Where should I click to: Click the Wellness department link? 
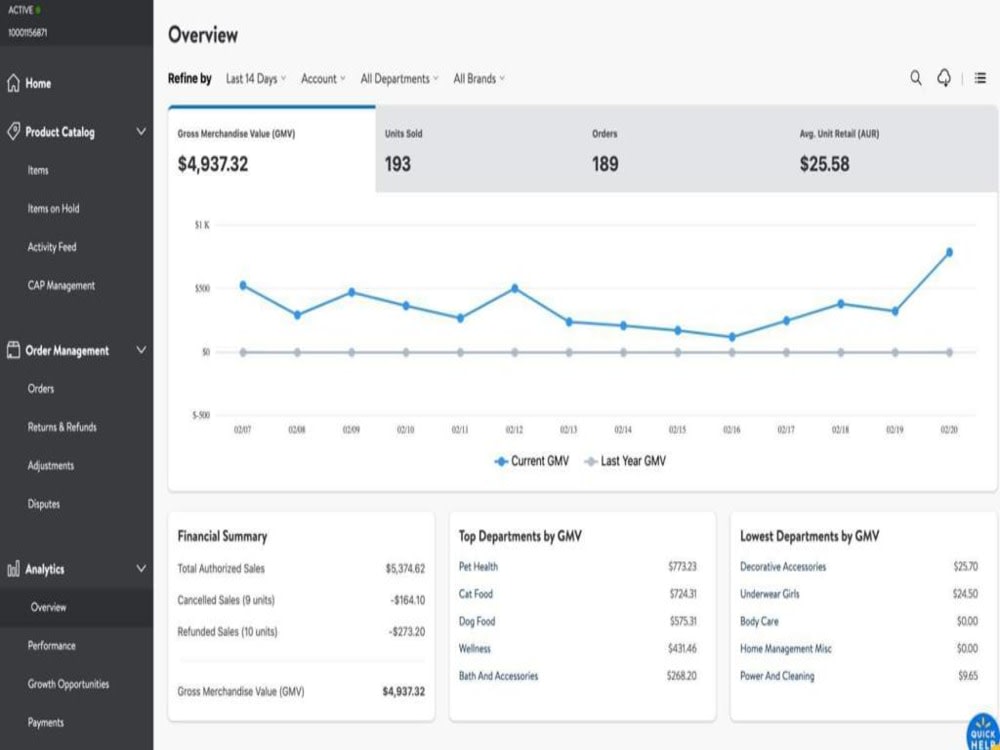[474, 649]
